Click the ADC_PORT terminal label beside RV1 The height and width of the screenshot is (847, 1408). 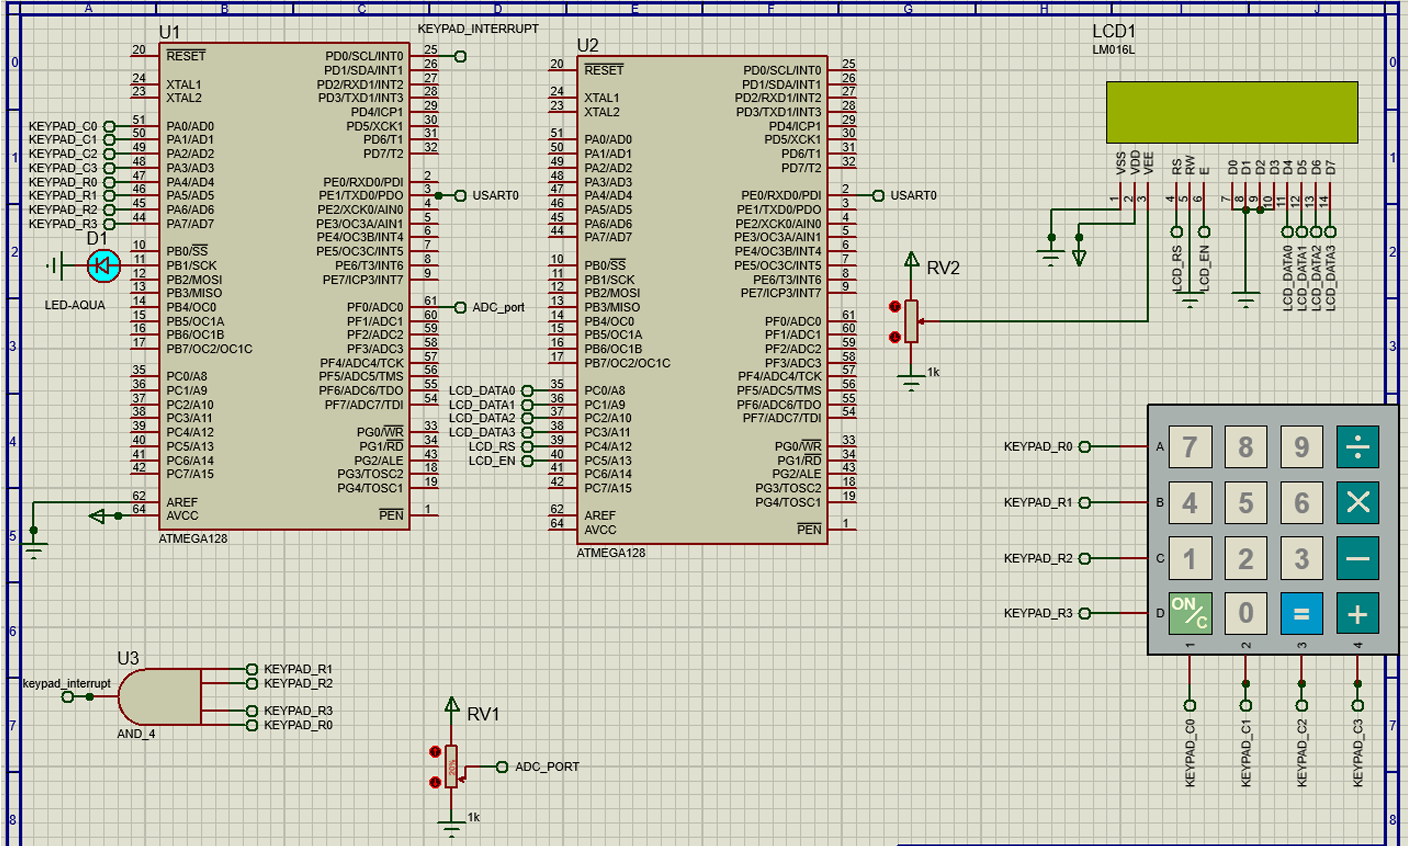(x=547, y=767)
